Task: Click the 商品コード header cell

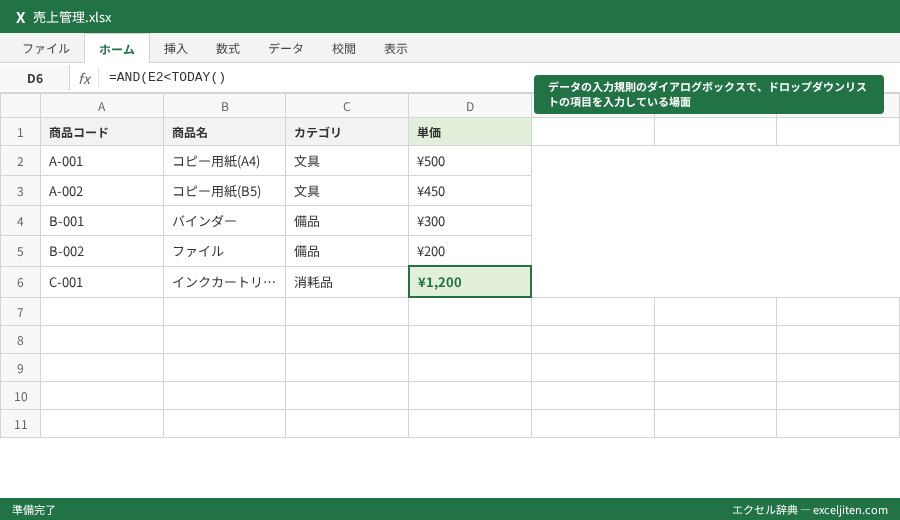Action: [102, 132]
